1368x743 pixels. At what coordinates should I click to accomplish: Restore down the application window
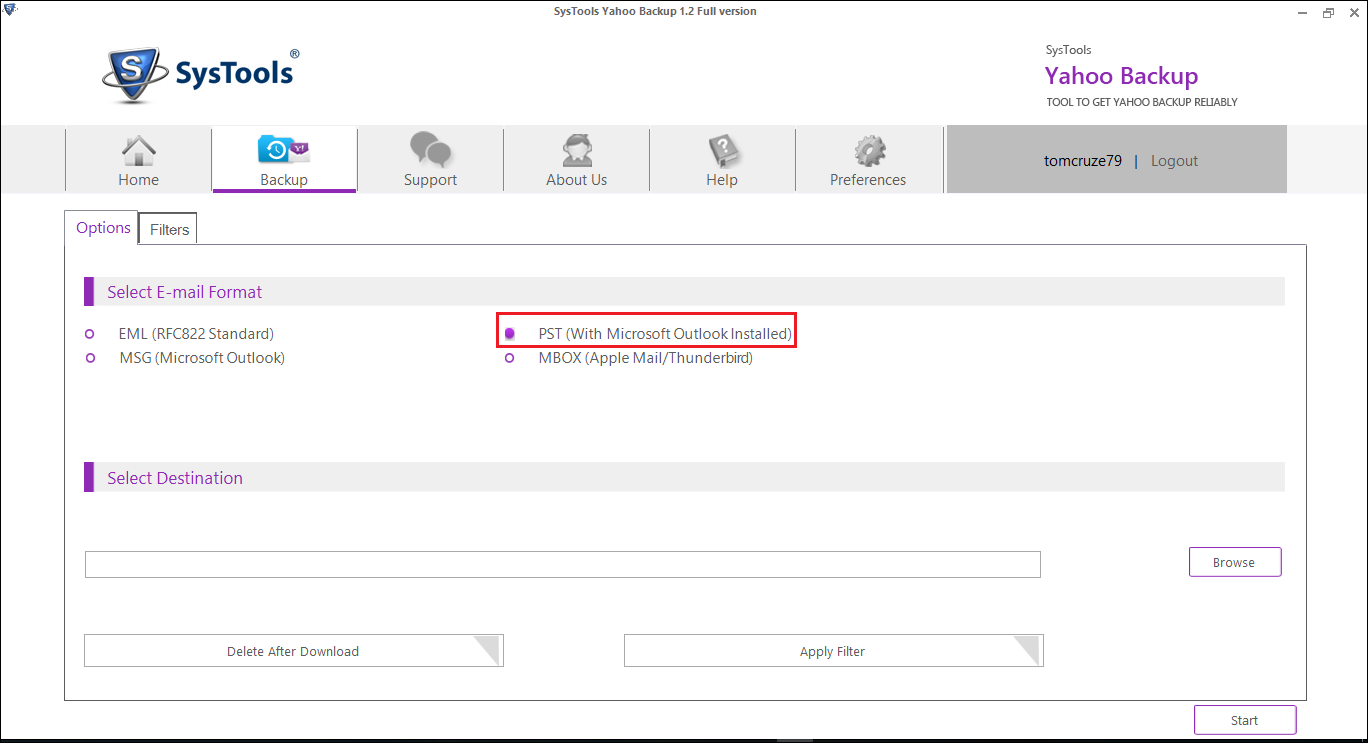[x=1328, y=12]
